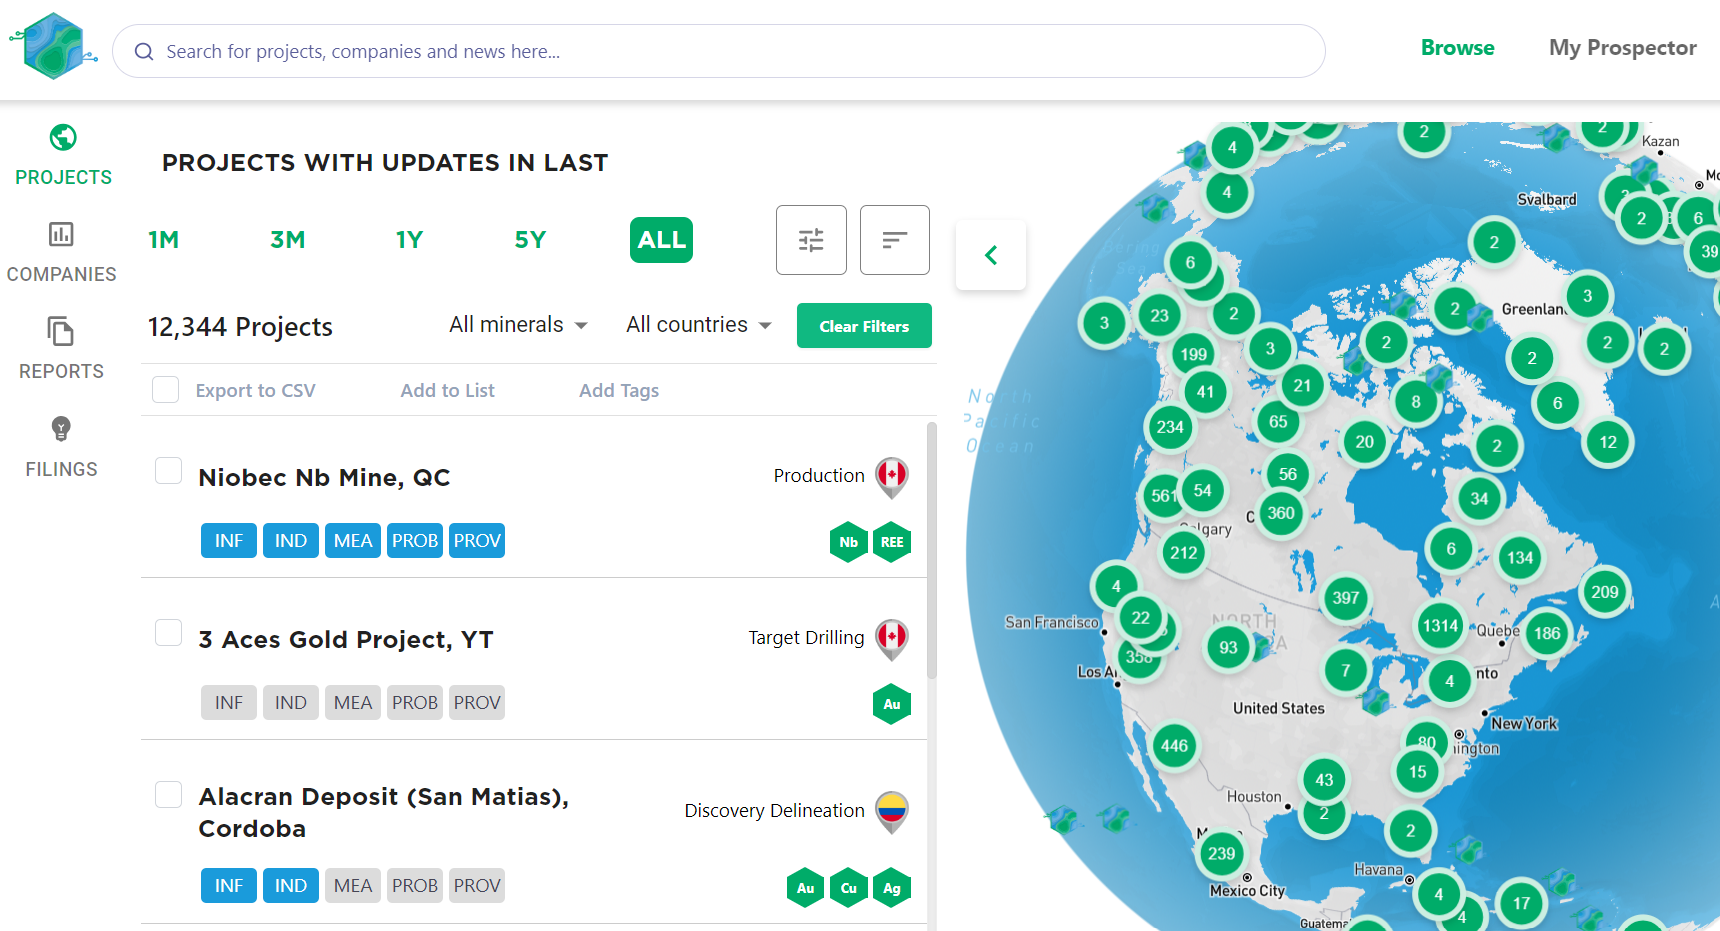The image size is (1720, 931).
Task: Click the Discovery Delineation stage label
Action: [774, 811]
